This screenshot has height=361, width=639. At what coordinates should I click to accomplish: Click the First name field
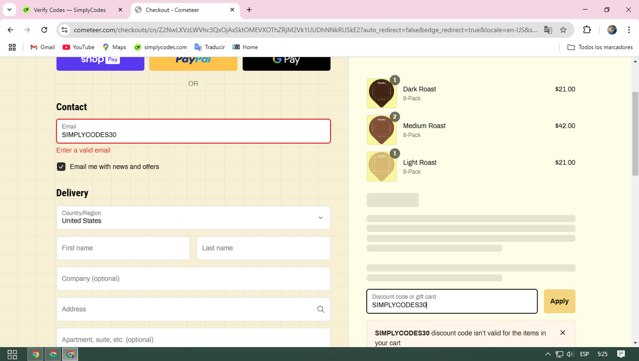pyautogui.click(x=123, y=248)
